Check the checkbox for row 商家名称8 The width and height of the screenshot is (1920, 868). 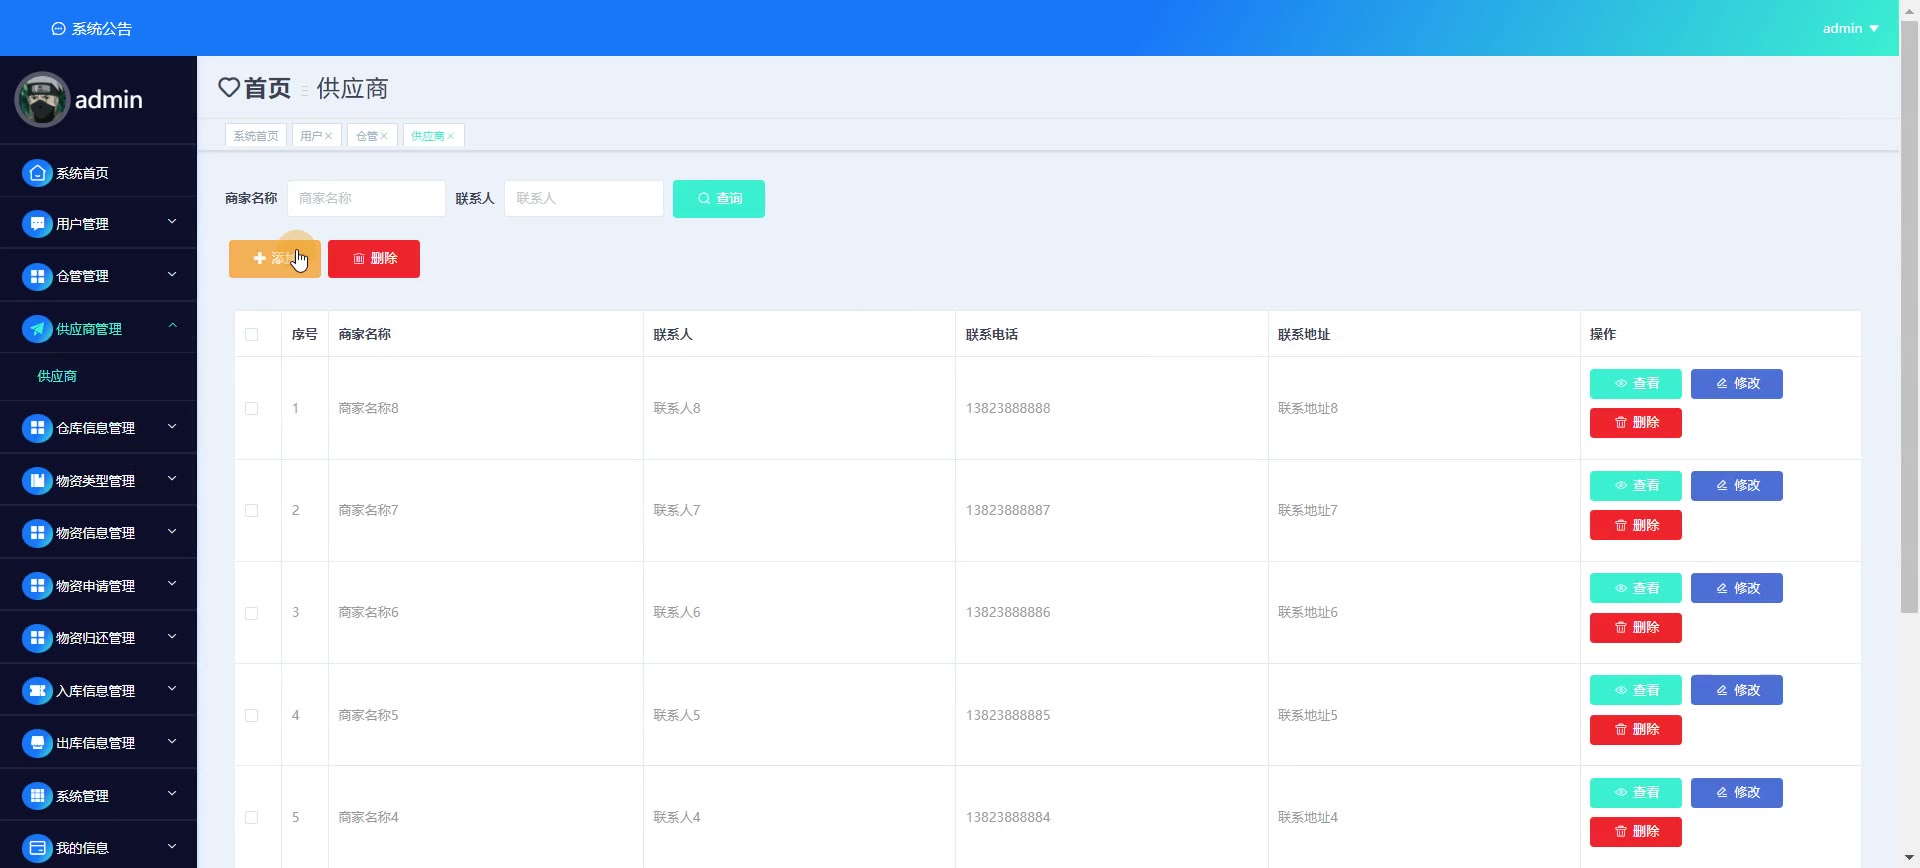[x=251, y=409]
